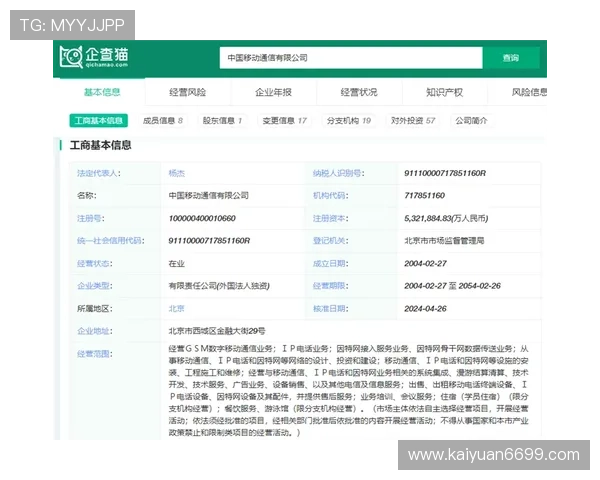Image resolution: width=600 pixels, height=480 pixels.
Task: Click the 在业 business status value
Action: 176,263
